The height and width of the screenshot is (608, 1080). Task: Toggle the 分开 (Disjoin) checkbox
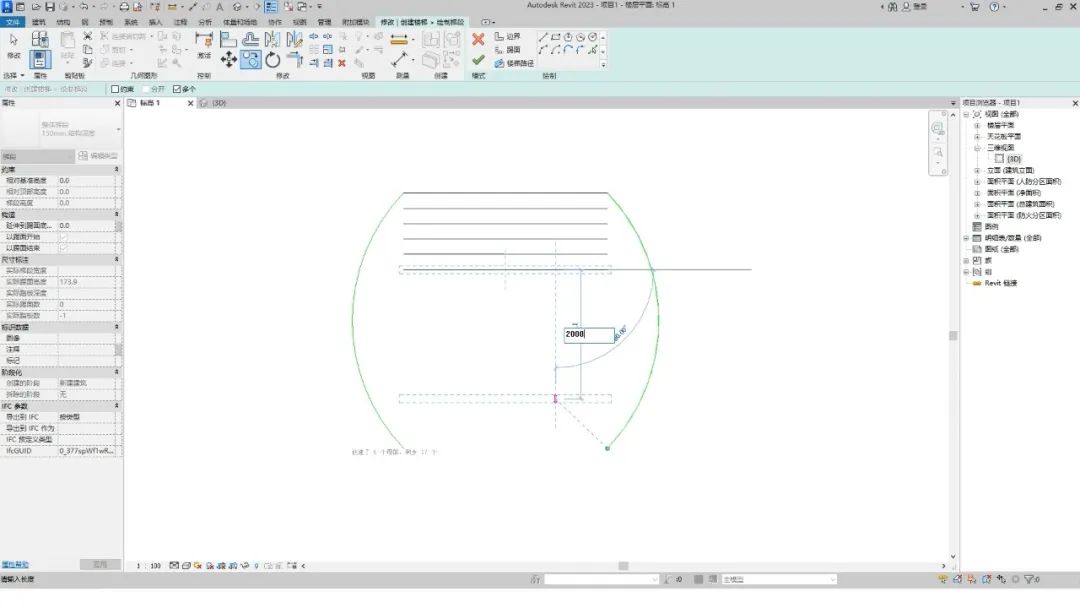pos(146,89)
